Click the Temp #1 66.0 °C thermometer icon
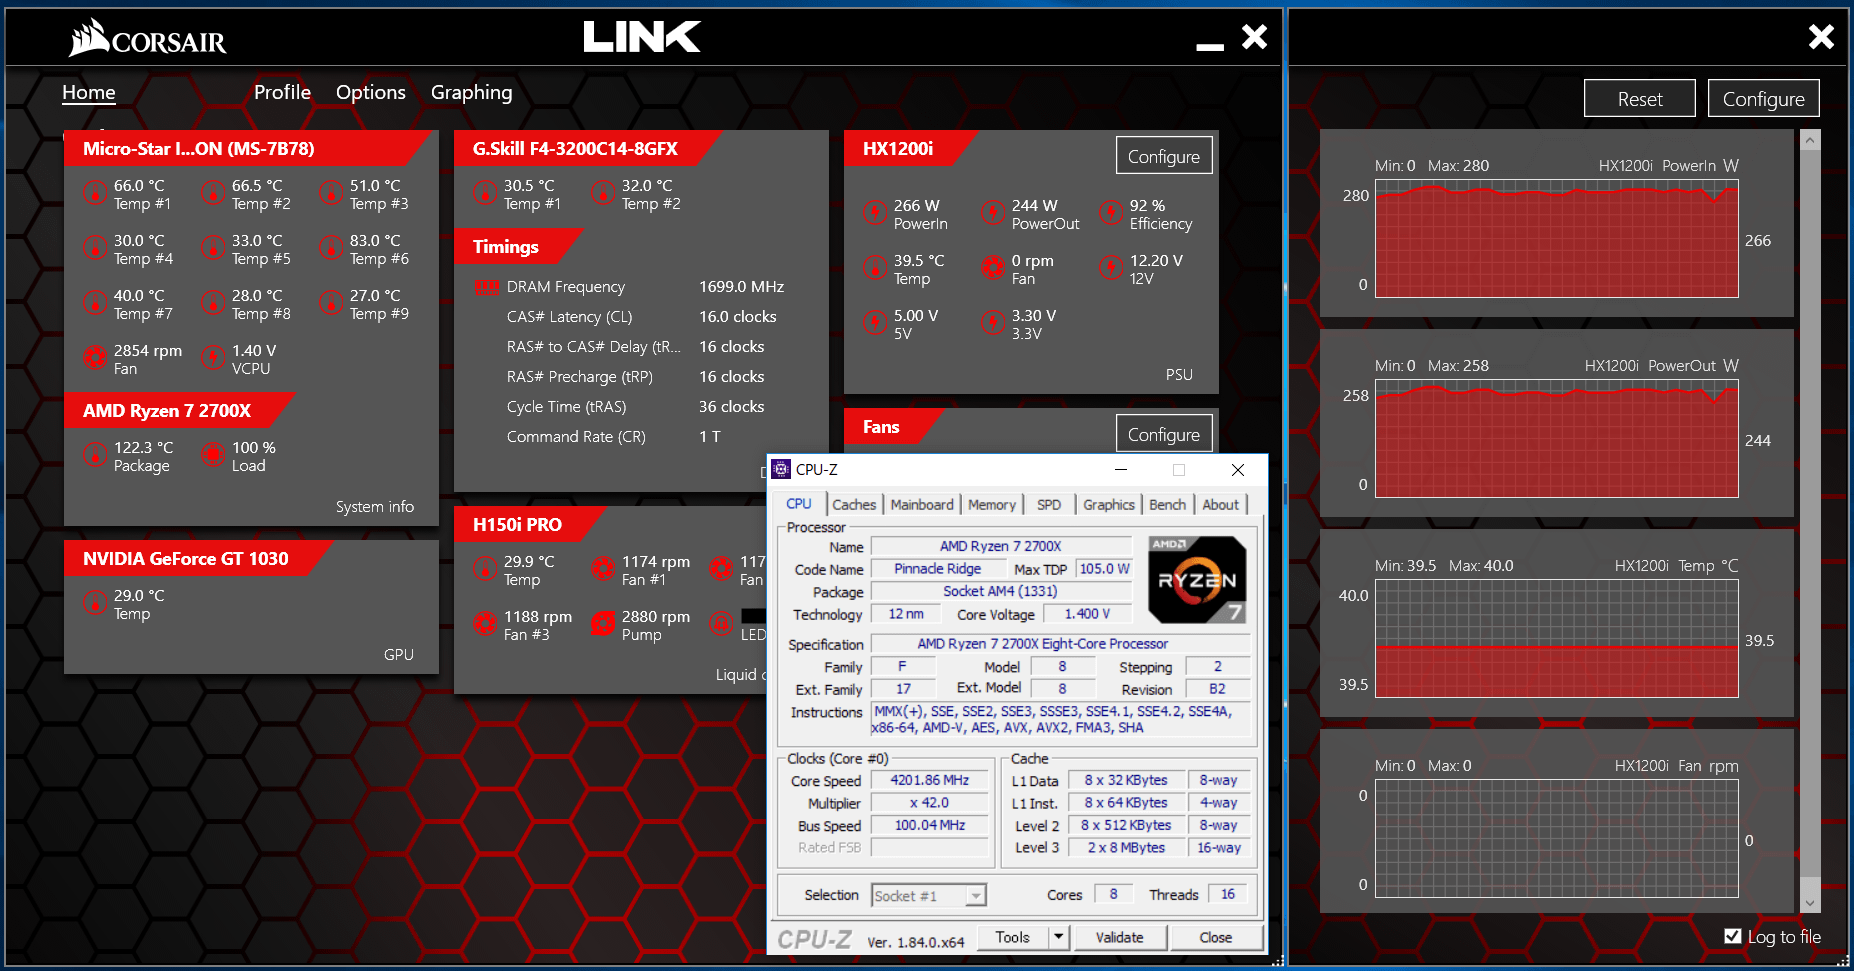The width and height of the screenshot is (1854, 971). click(95, 192)
